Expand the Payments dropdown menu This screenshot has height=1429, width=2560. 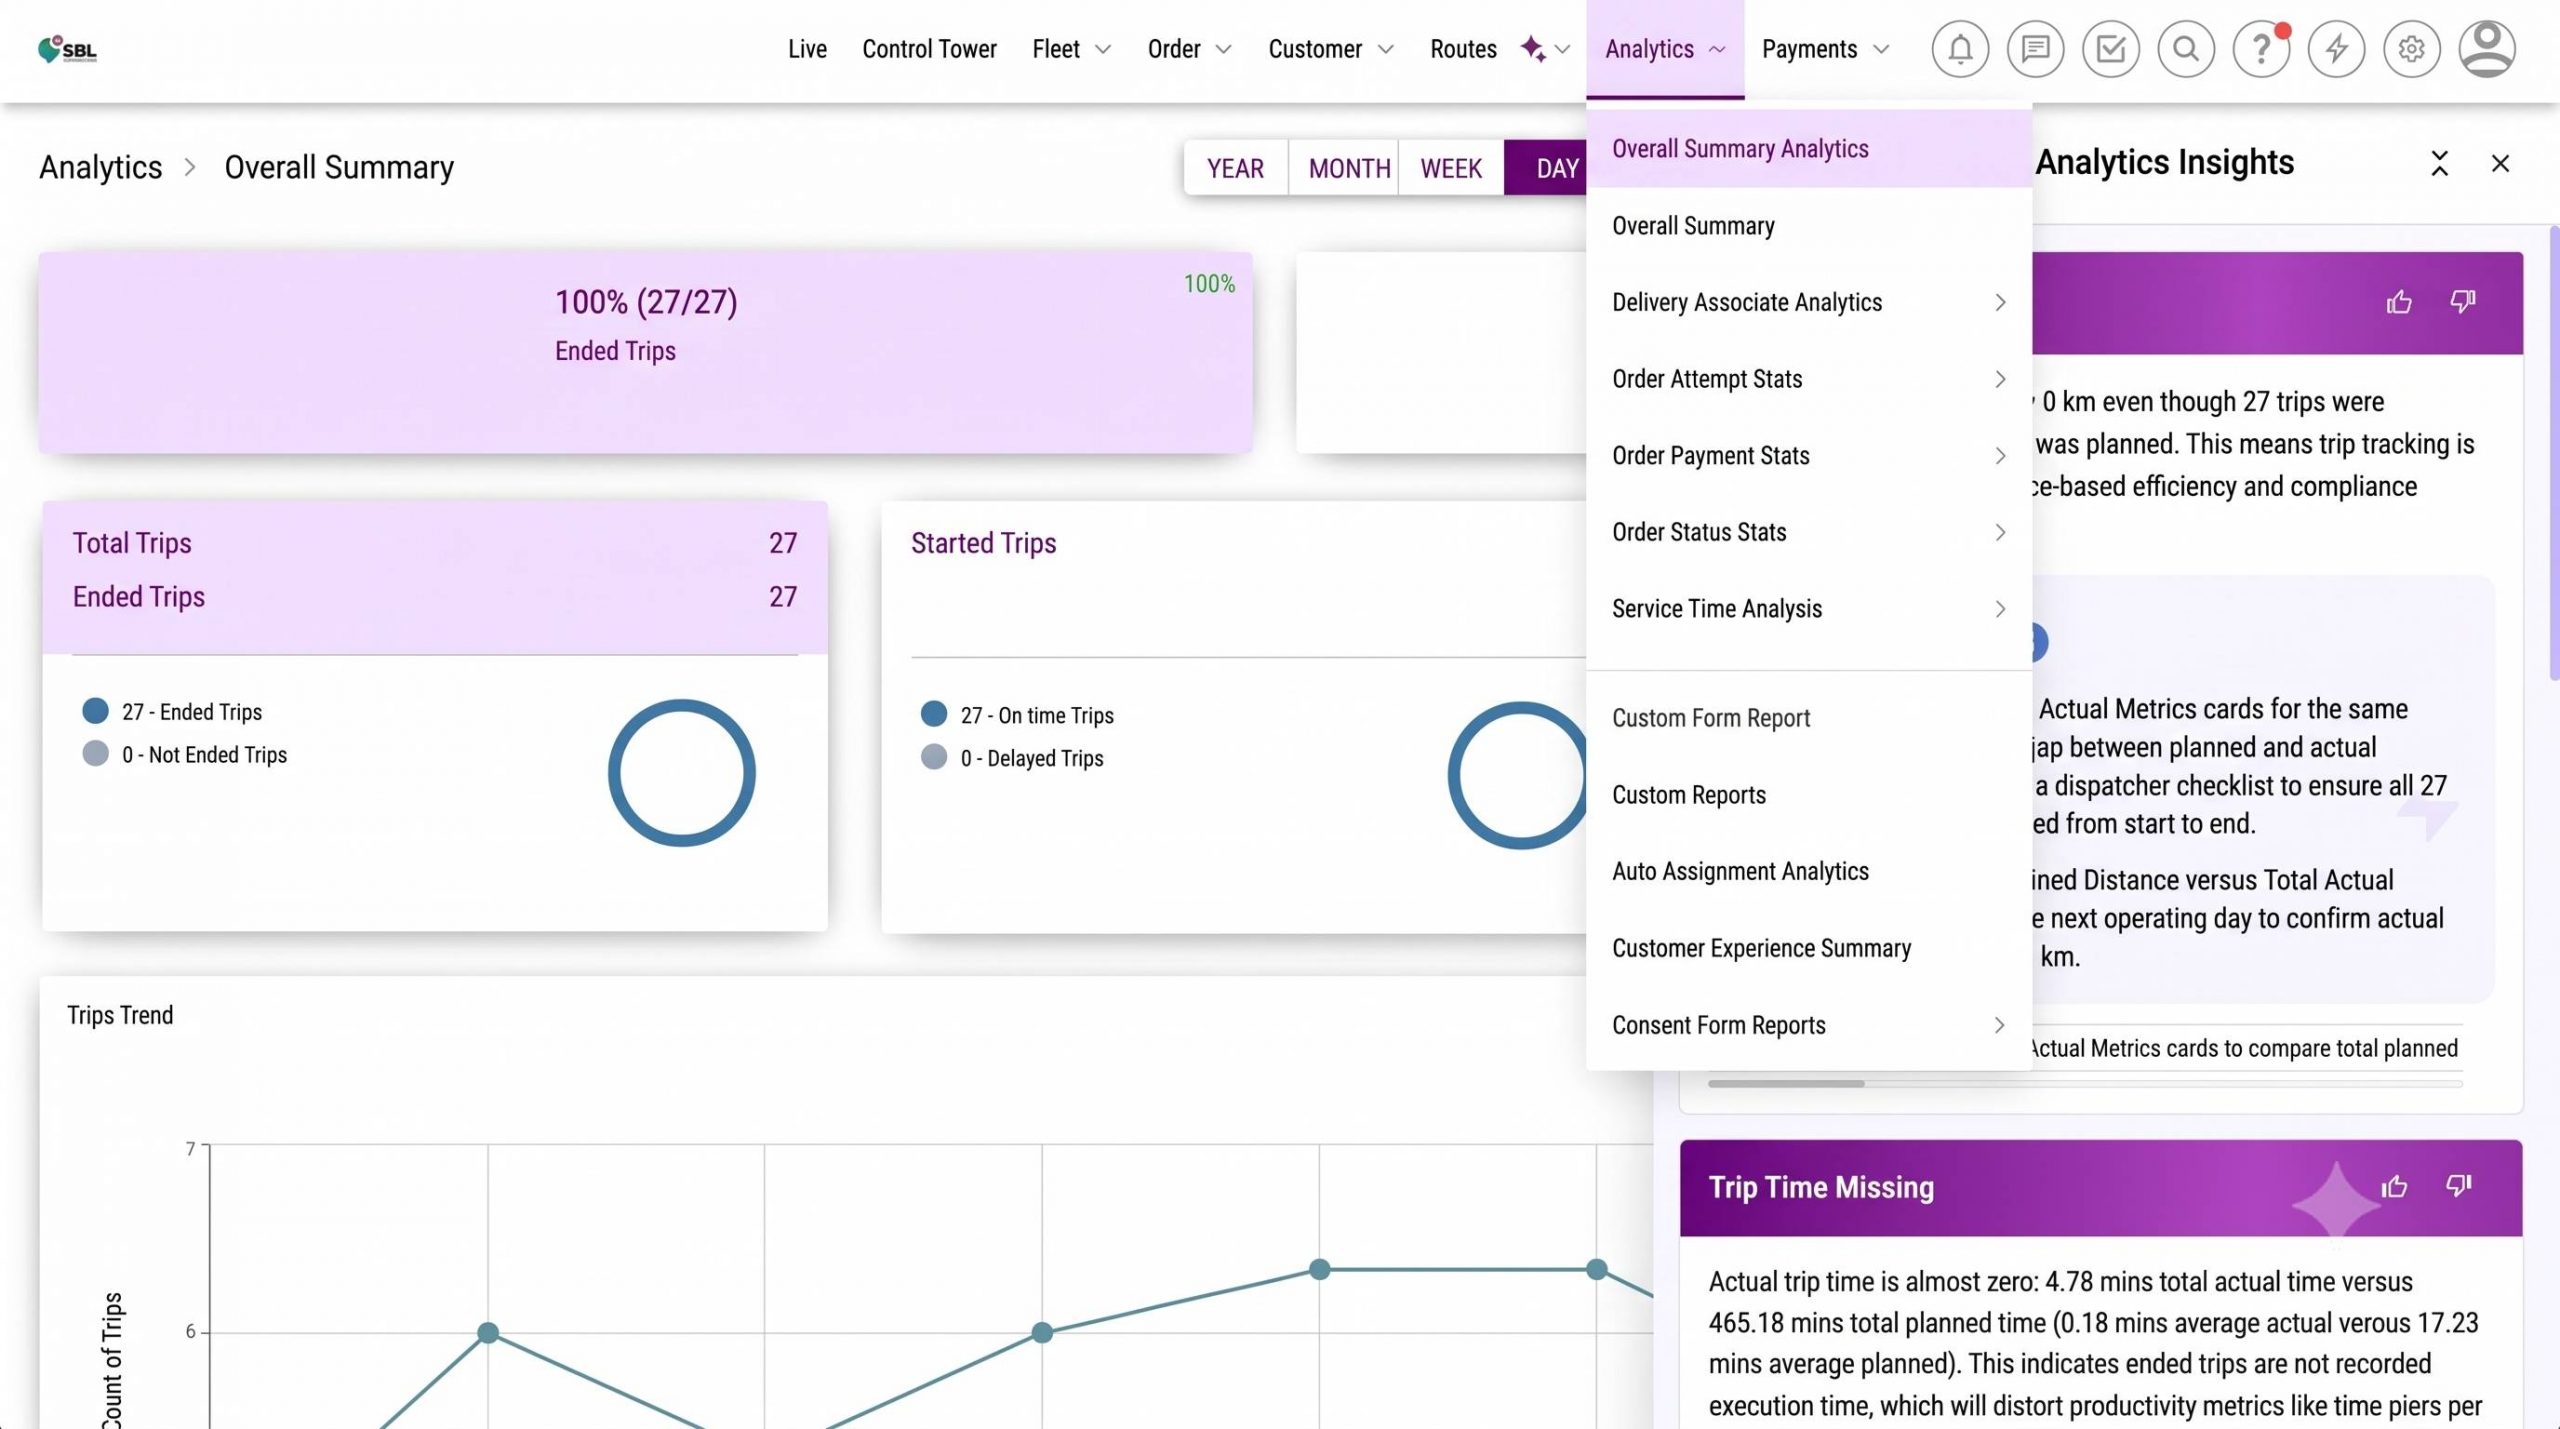(1825, 49)
